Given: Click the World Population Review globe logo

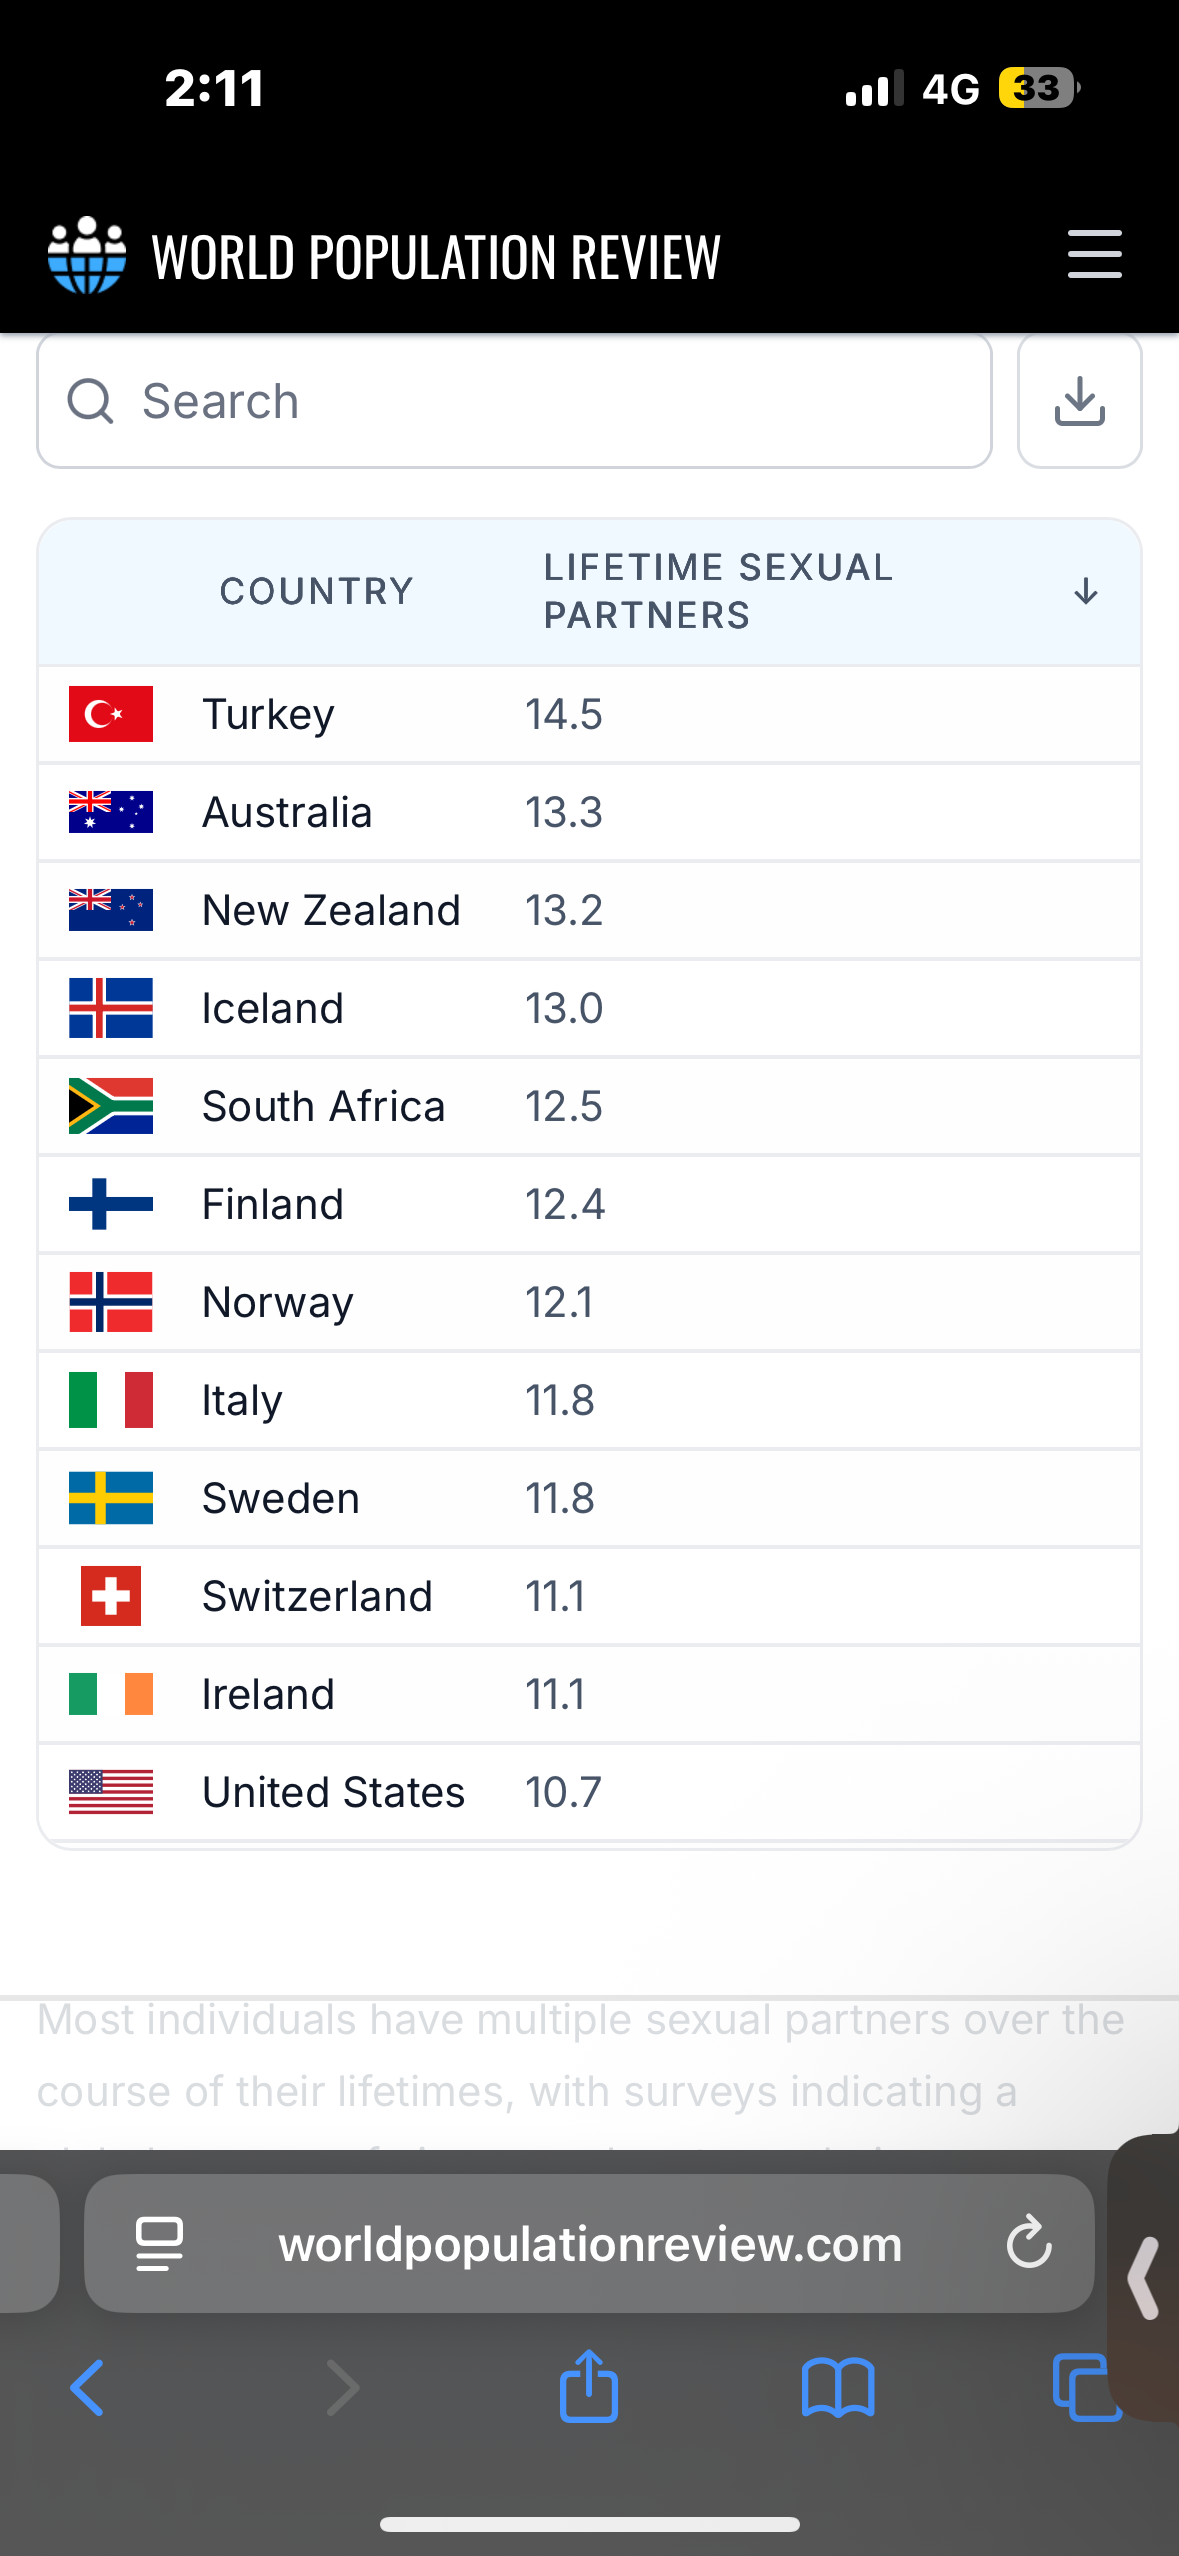Looking at the screenshot, I should [x=88, y=255].
